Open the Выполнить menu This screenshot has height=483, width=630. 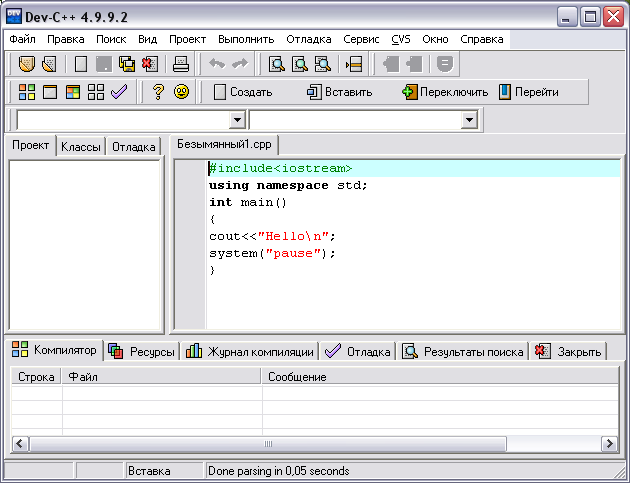click(246, 39)
